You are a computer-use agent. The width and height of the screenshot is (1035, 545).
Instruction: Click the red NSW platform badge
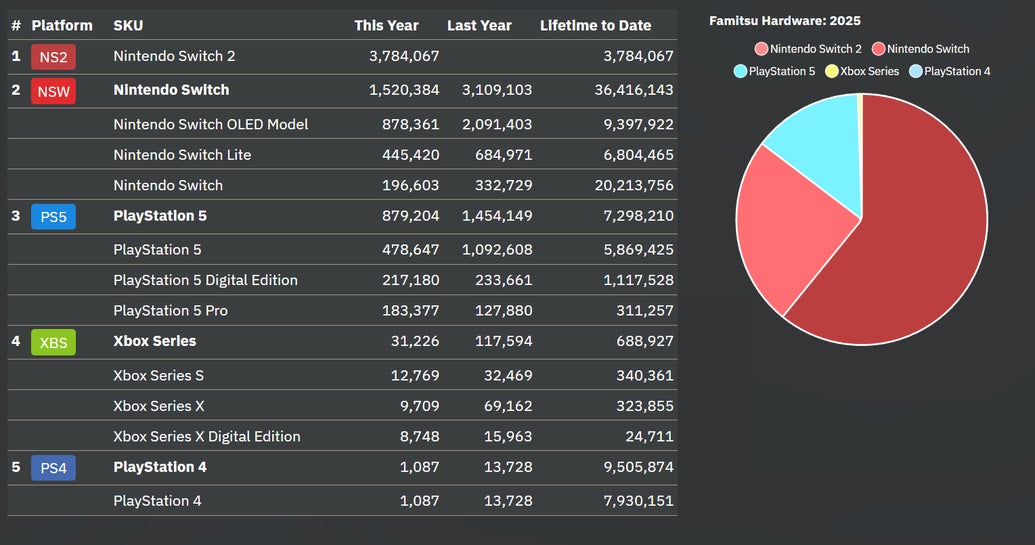[53, 91]
